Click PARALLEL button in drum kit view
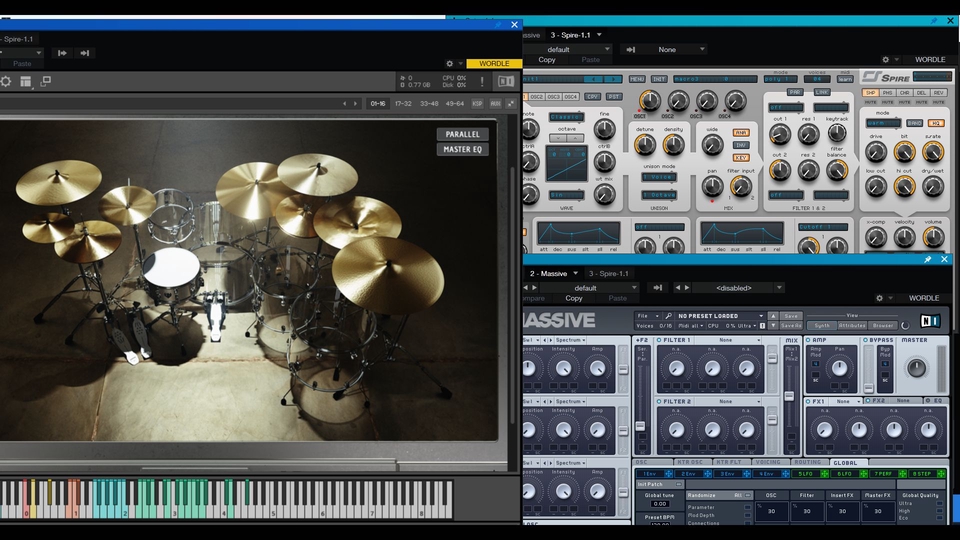Image resolution: width=960 pixels, height=540 pixels. click(x=463, y=134)
